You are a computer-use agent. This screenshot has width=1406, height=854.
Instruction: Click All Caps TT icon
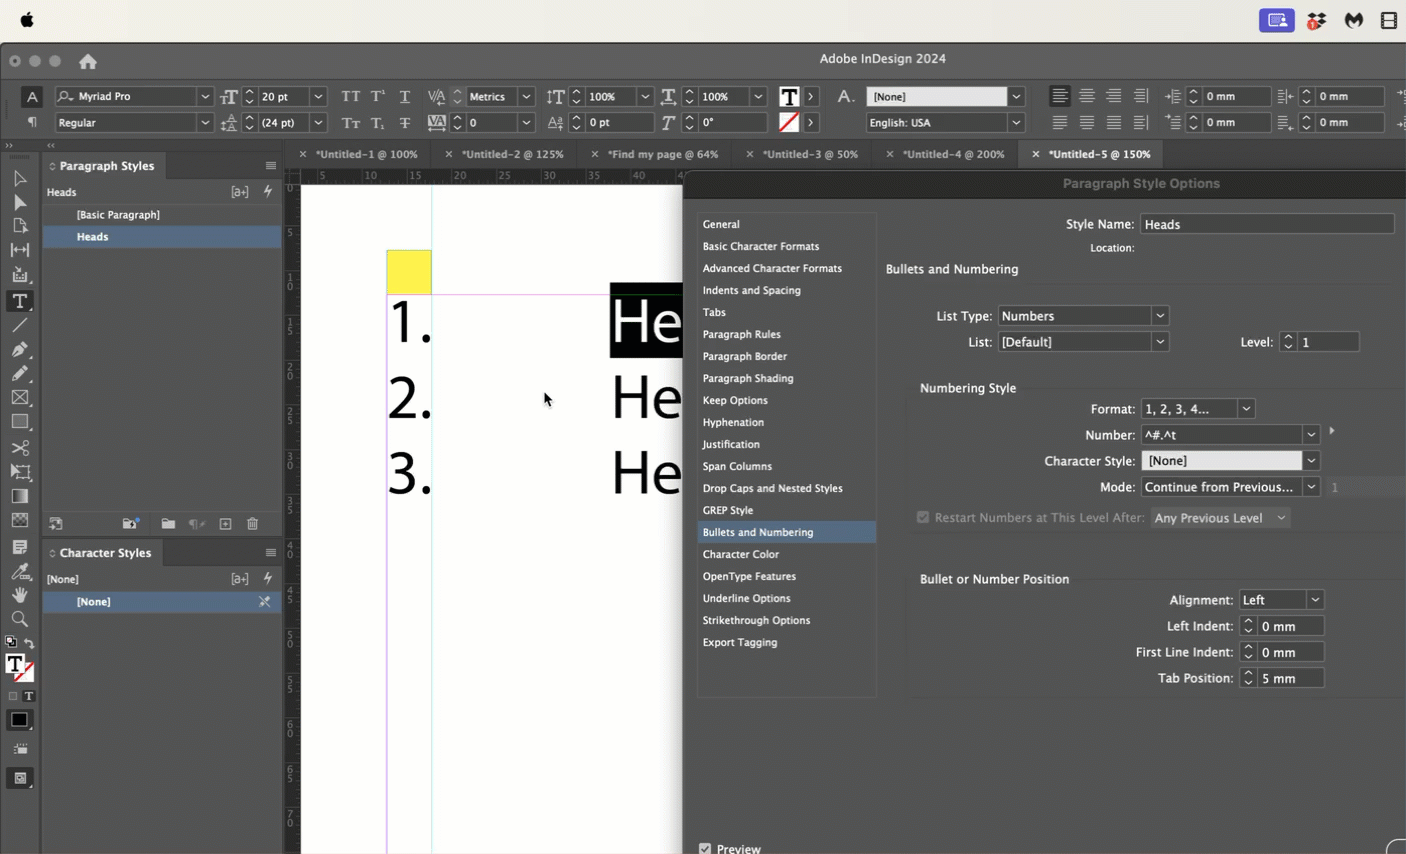351,96
